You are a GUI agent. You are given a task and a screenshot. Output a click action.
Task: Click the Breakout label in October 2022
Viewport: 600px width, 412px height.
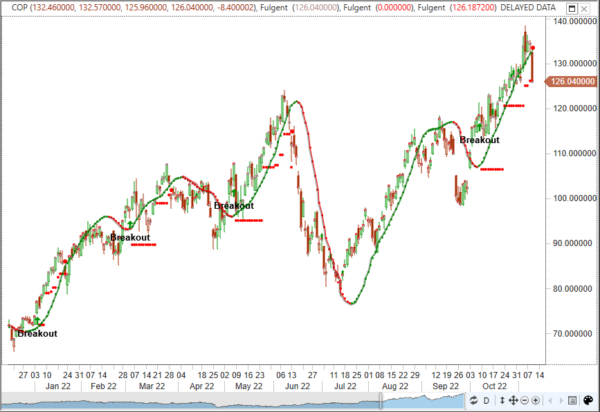click(479, 140)
